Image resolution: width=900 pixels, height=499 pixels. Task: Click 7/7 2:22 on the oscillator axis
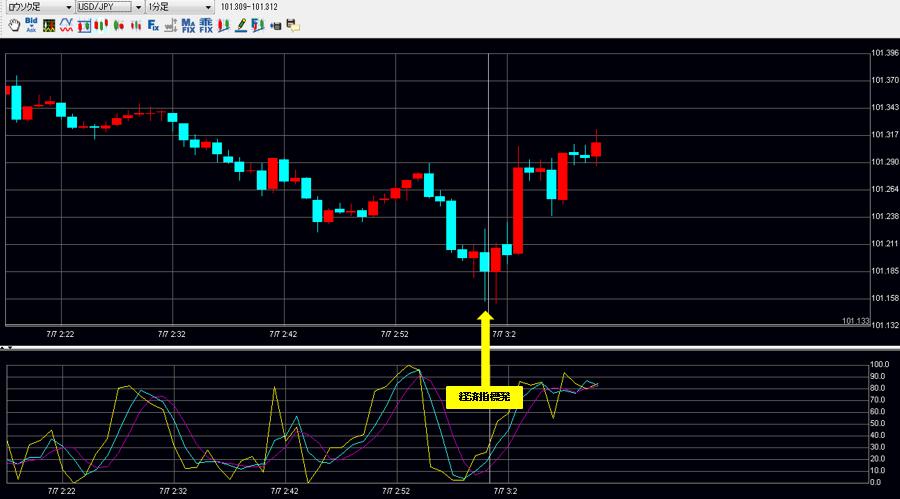click(61, 491)
